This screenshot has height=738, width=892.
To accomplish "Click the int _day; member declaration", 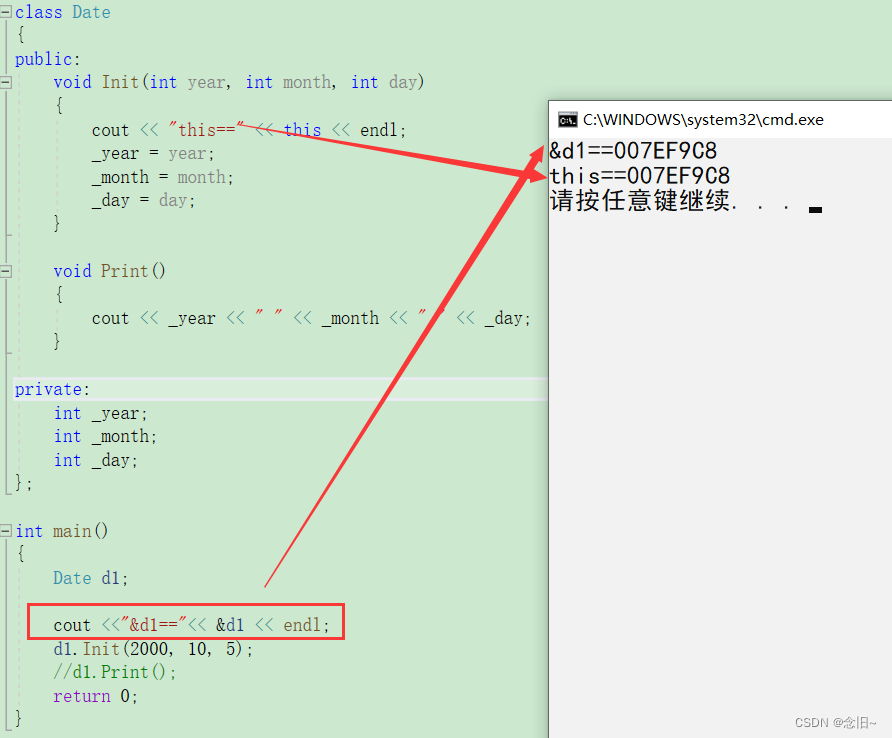I will pos(96,460).
